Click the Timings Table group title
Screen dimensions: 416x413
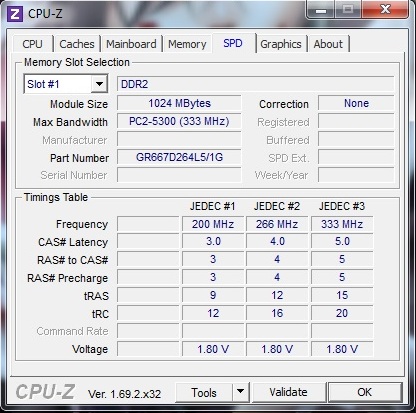coord(56,197)
